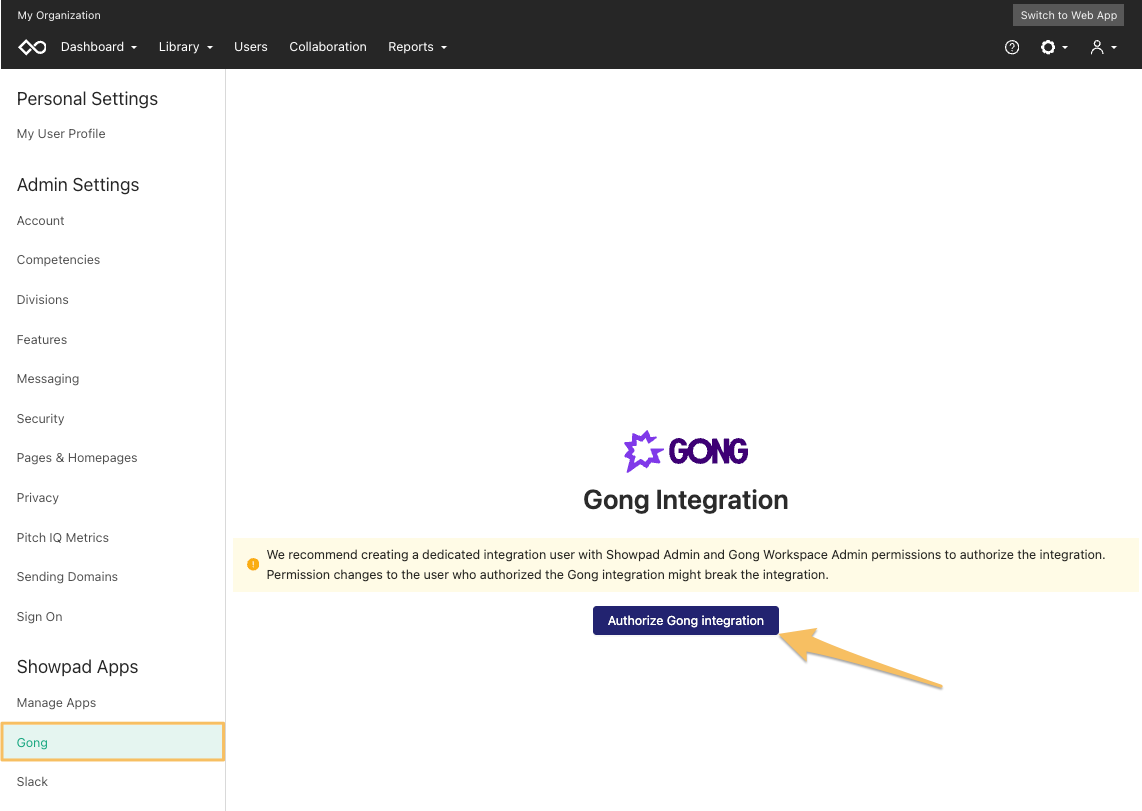1142x811 pixels.
Task: Open Manage Apps under Showpad Apps
Action: point(56,703)
